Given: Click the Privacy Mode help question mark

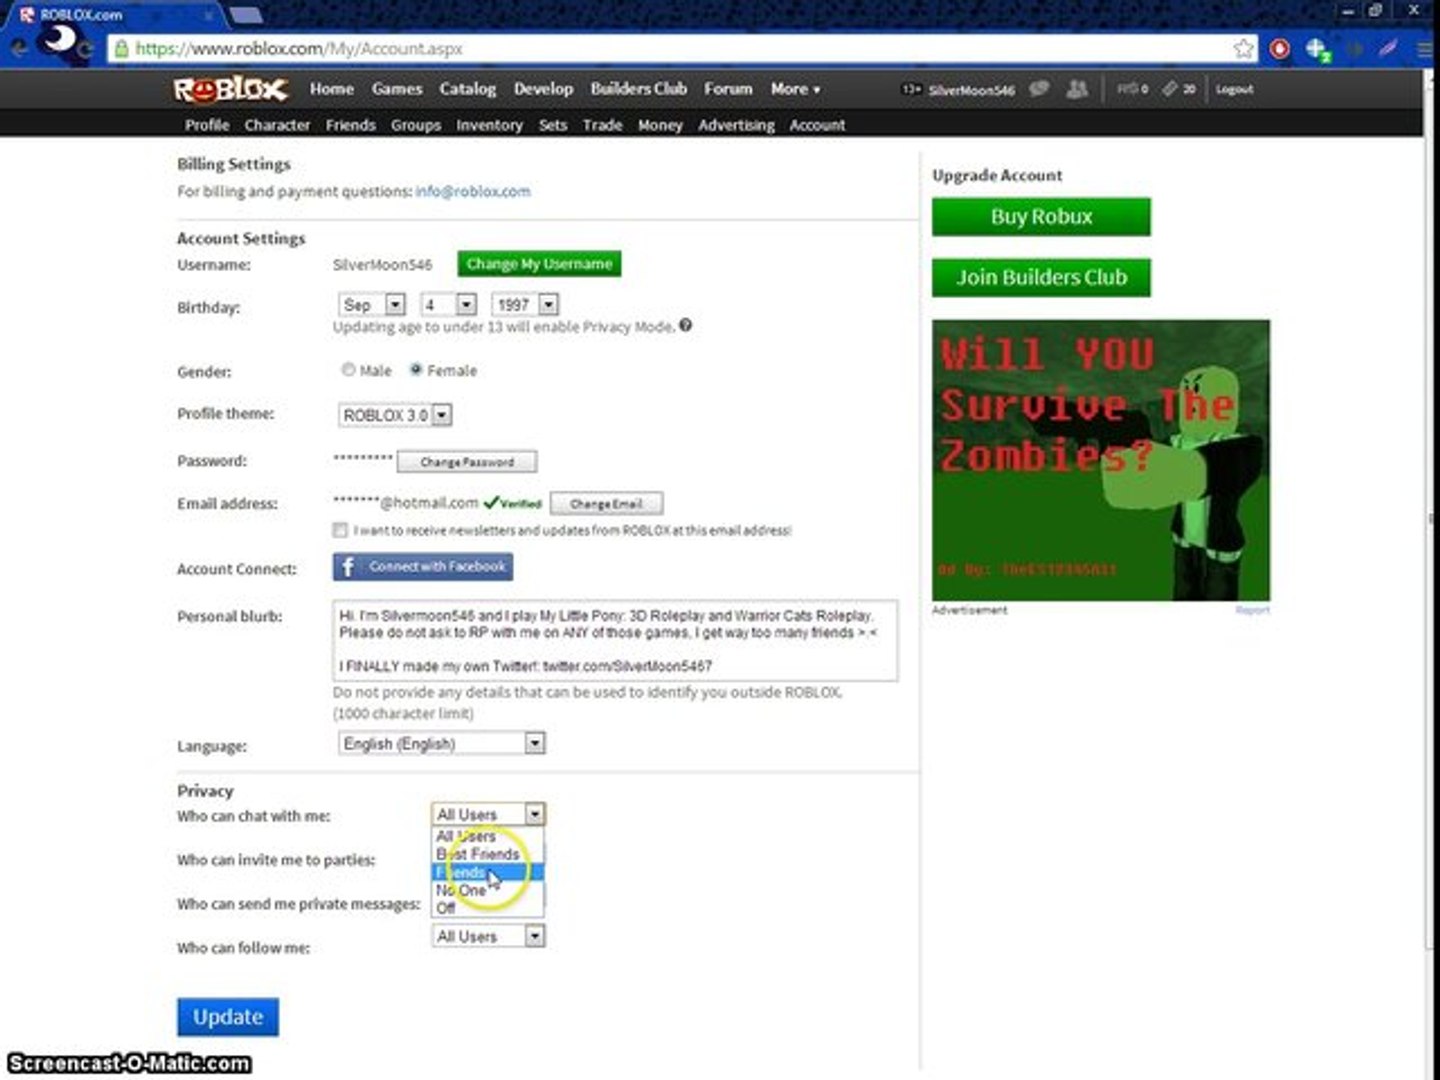Looking at the screenshot, I should pos(686,325).
